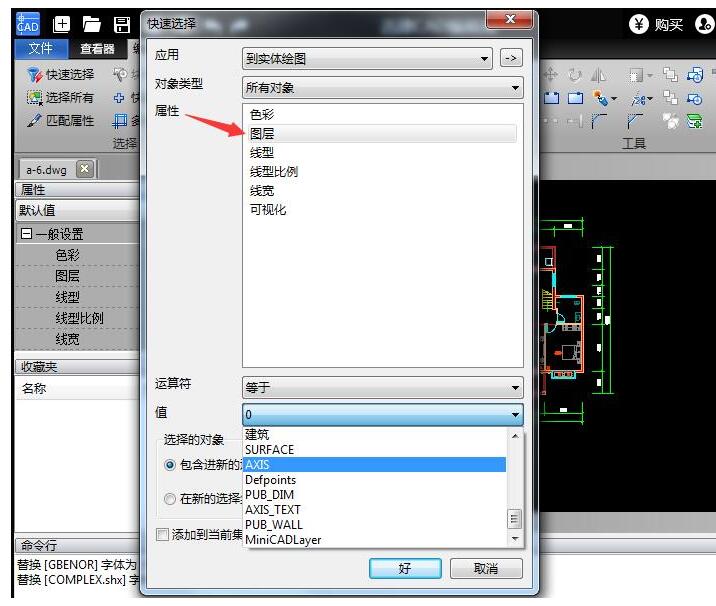The width and height of the screenshot is (716, 606).
Task: Click the CAD application logo icon
Action: tap(28, 24)
